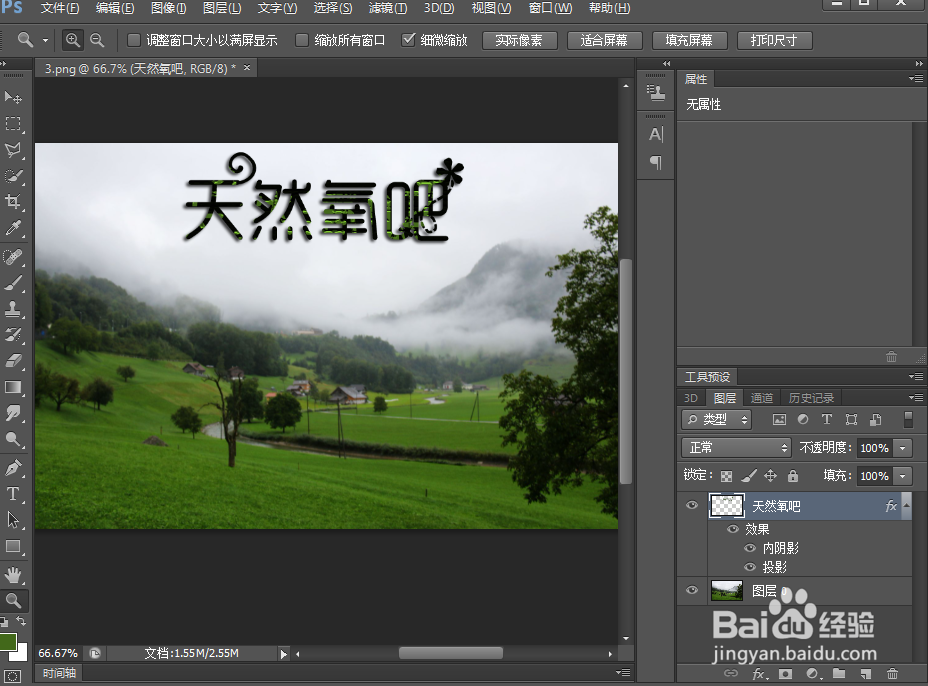Select the Move tool

(13, 96)
